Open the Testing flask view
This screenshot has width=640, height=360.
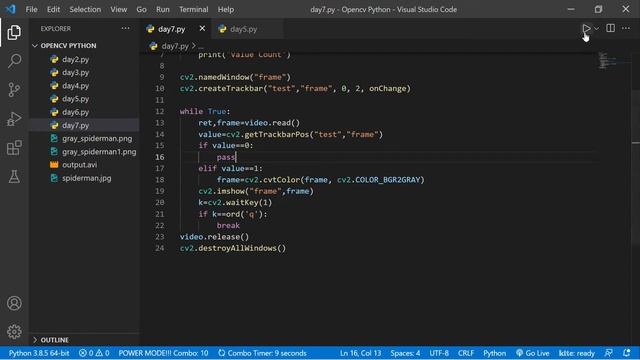14,176
